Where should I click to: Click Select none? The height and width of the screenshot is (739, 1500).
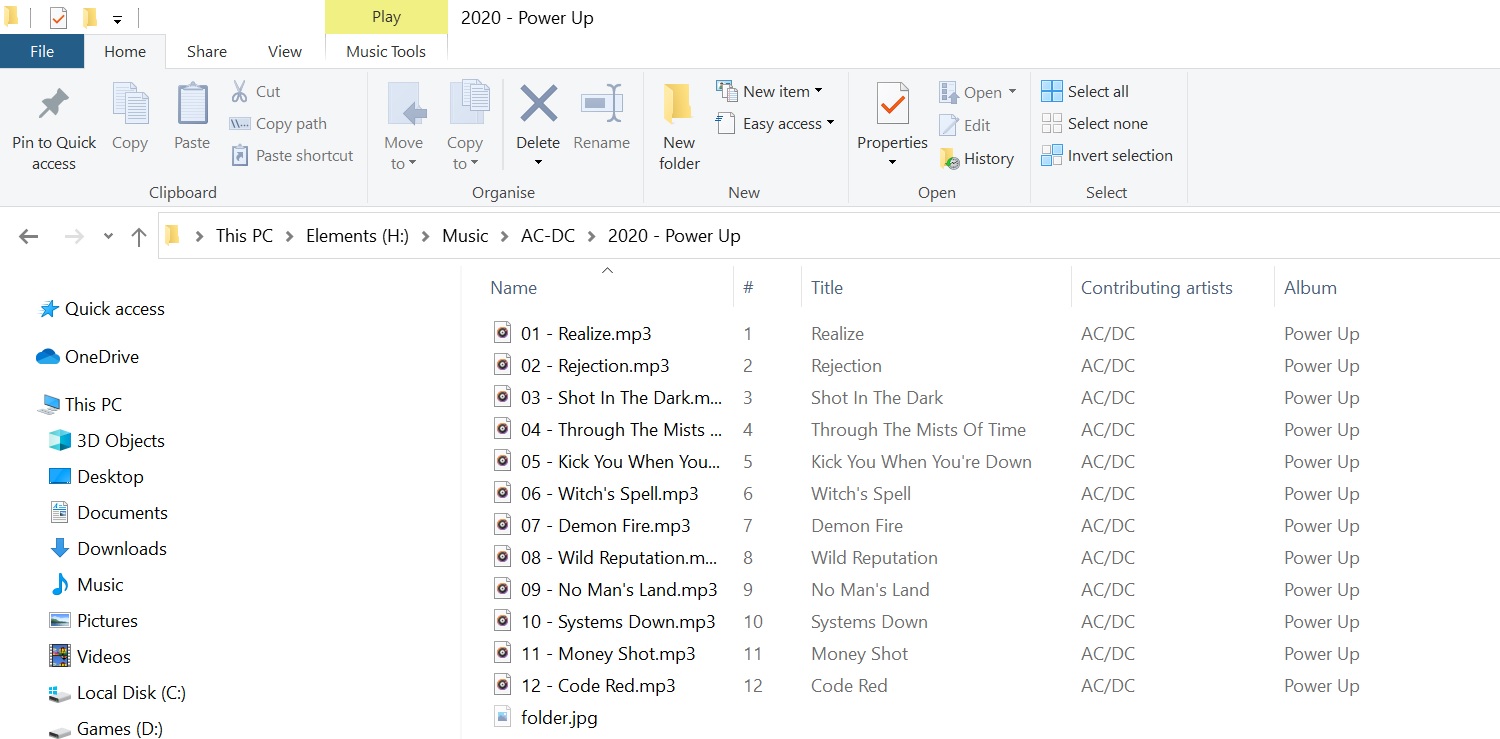click(1094, 124)
